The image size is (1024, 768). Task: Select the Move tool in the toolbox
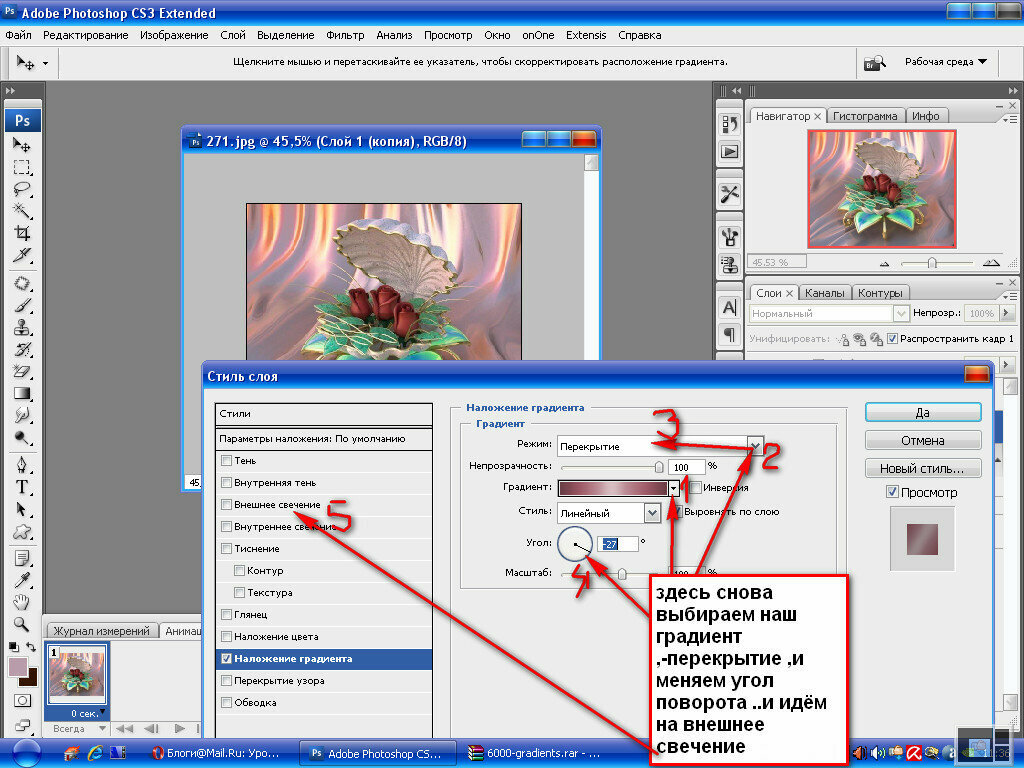coord(22,144)
